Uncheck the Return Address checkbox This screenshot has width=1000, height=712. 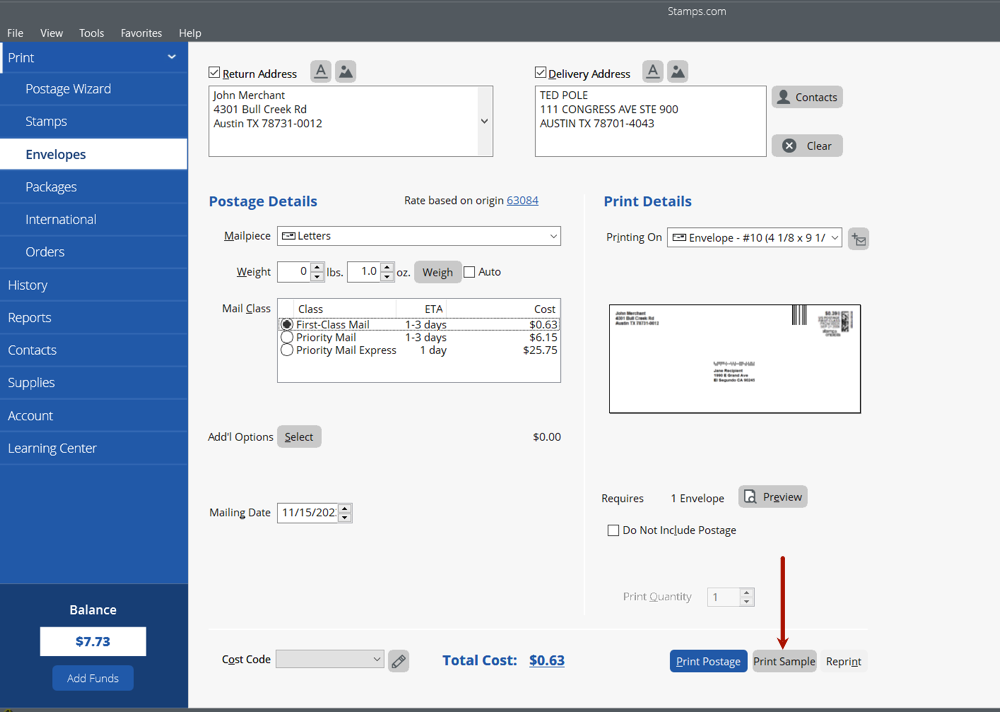click(215, 73)
